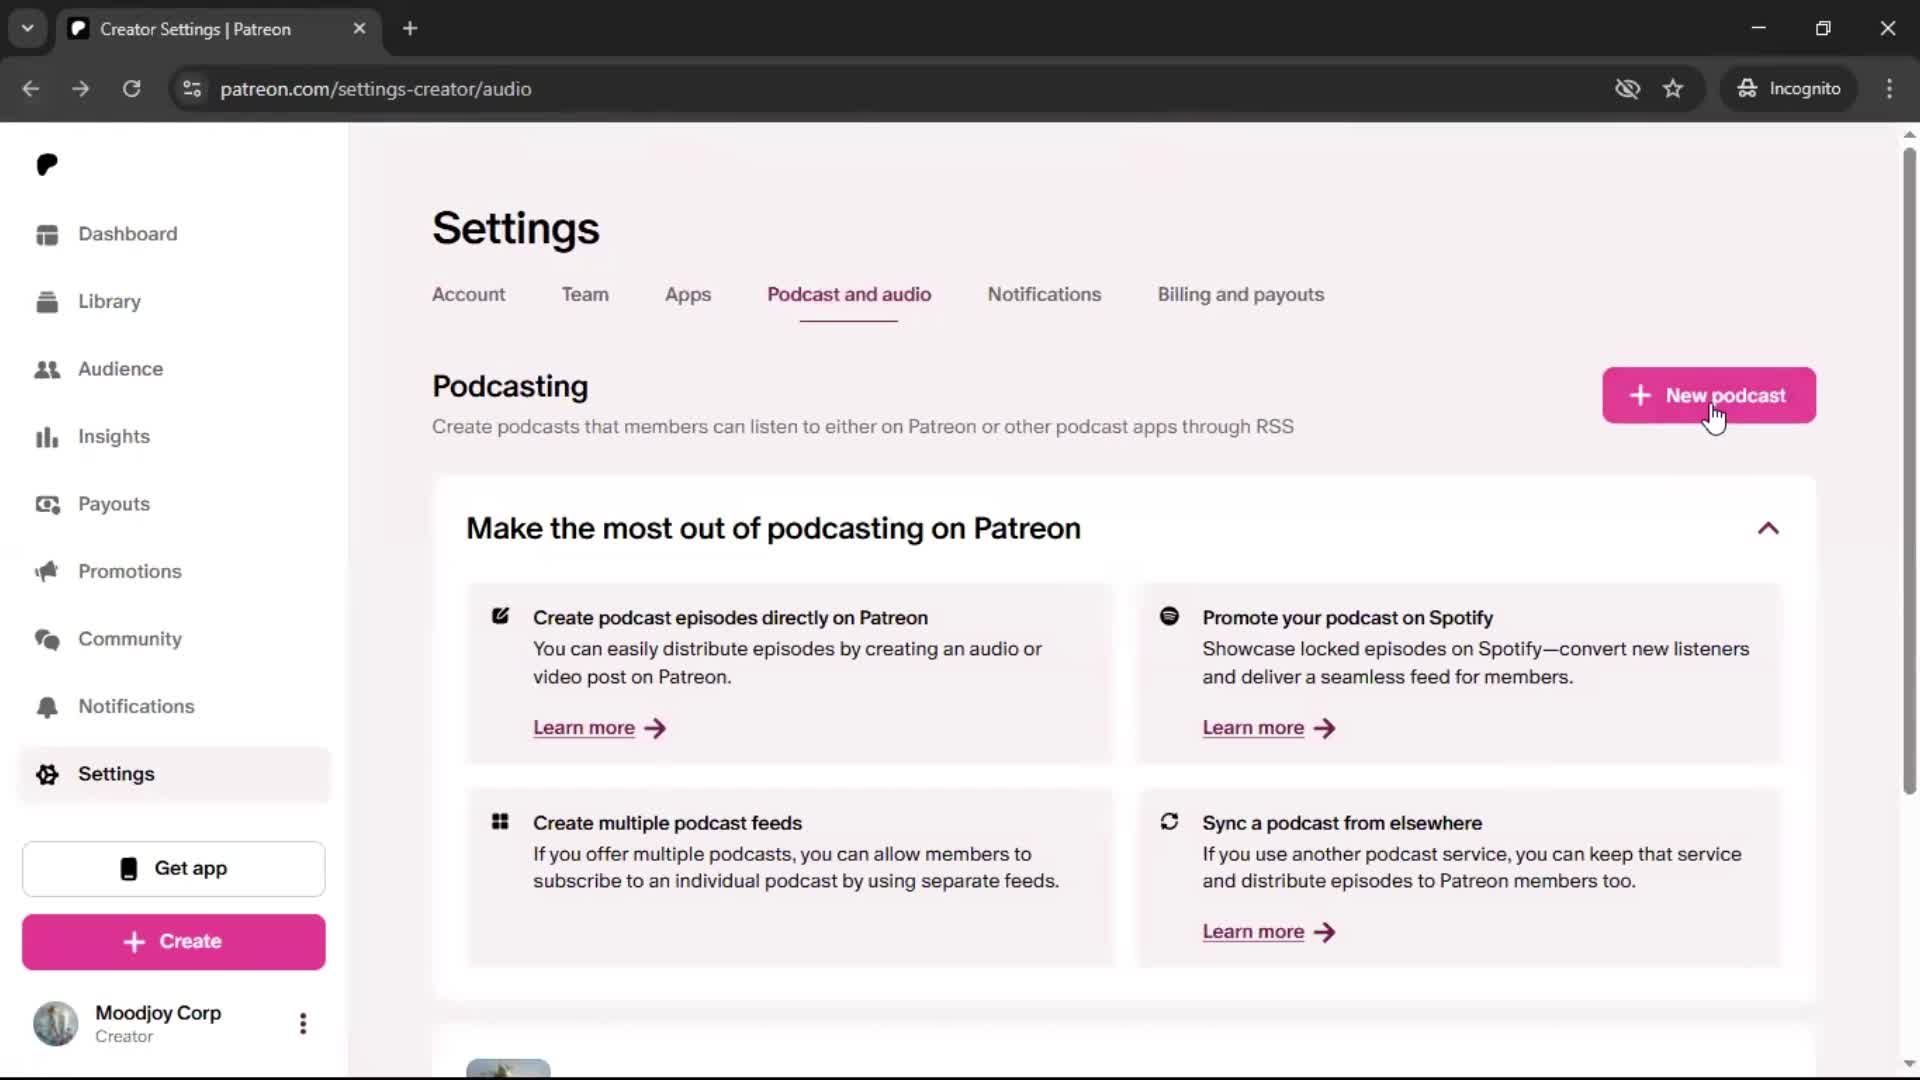
Task: Switch to the Team tab
Action: click(585, 295)
